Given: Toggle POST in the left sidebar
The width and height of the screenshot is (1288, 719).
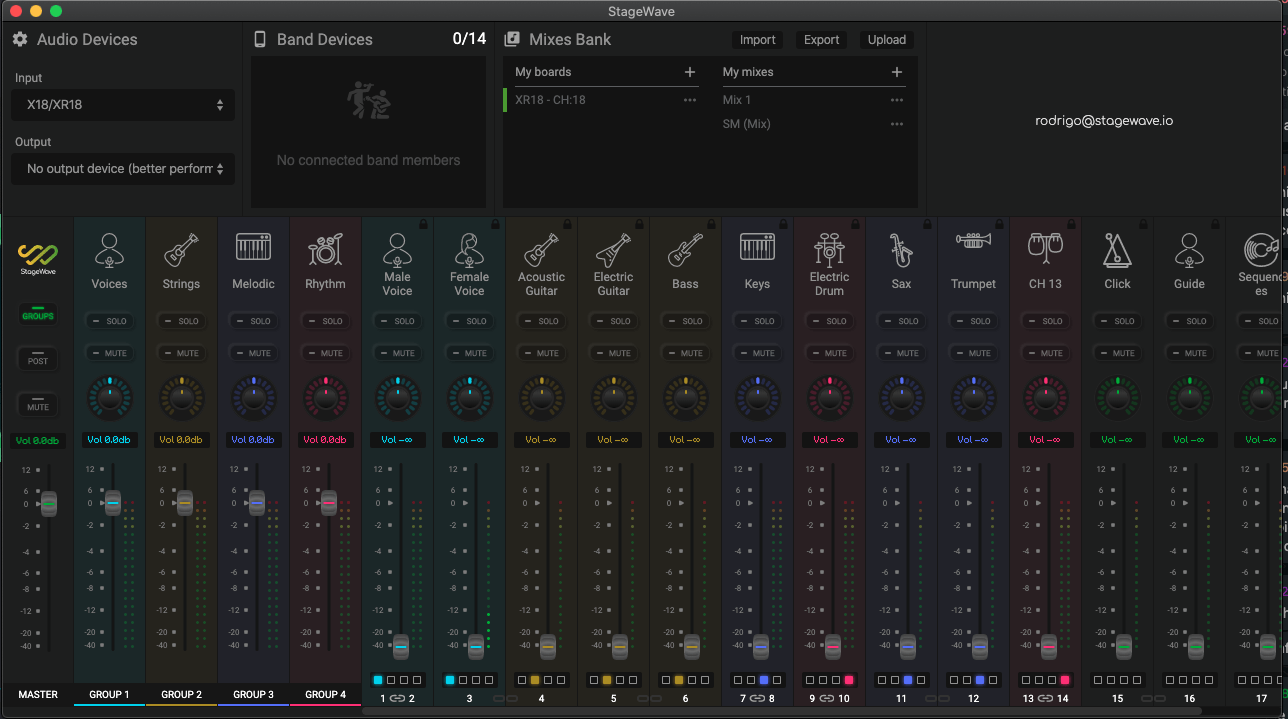Looking at the screenshot, I should pyautogui.click(x=37, y=359).
